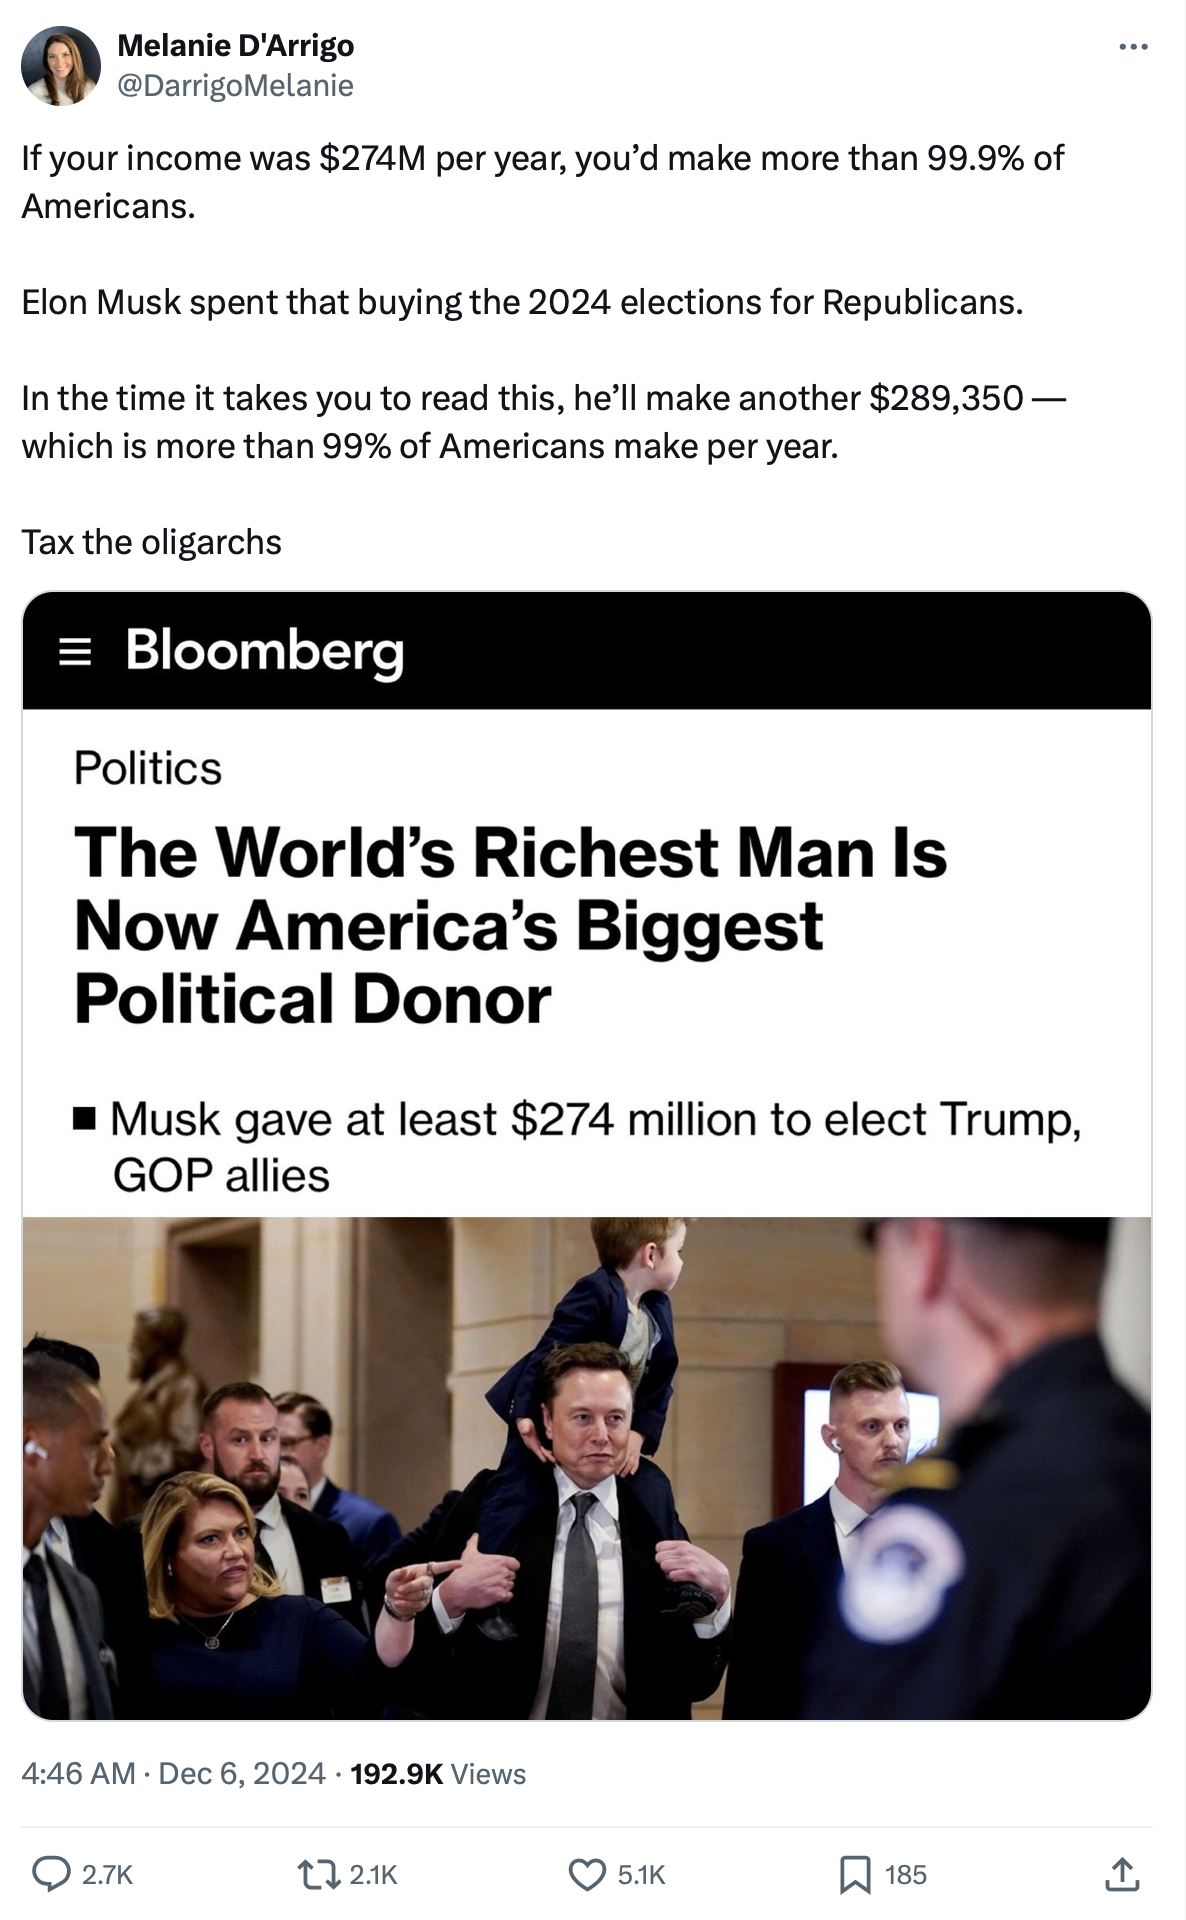Open the Bloomberg hamburger menu icon

pos(75,652)
